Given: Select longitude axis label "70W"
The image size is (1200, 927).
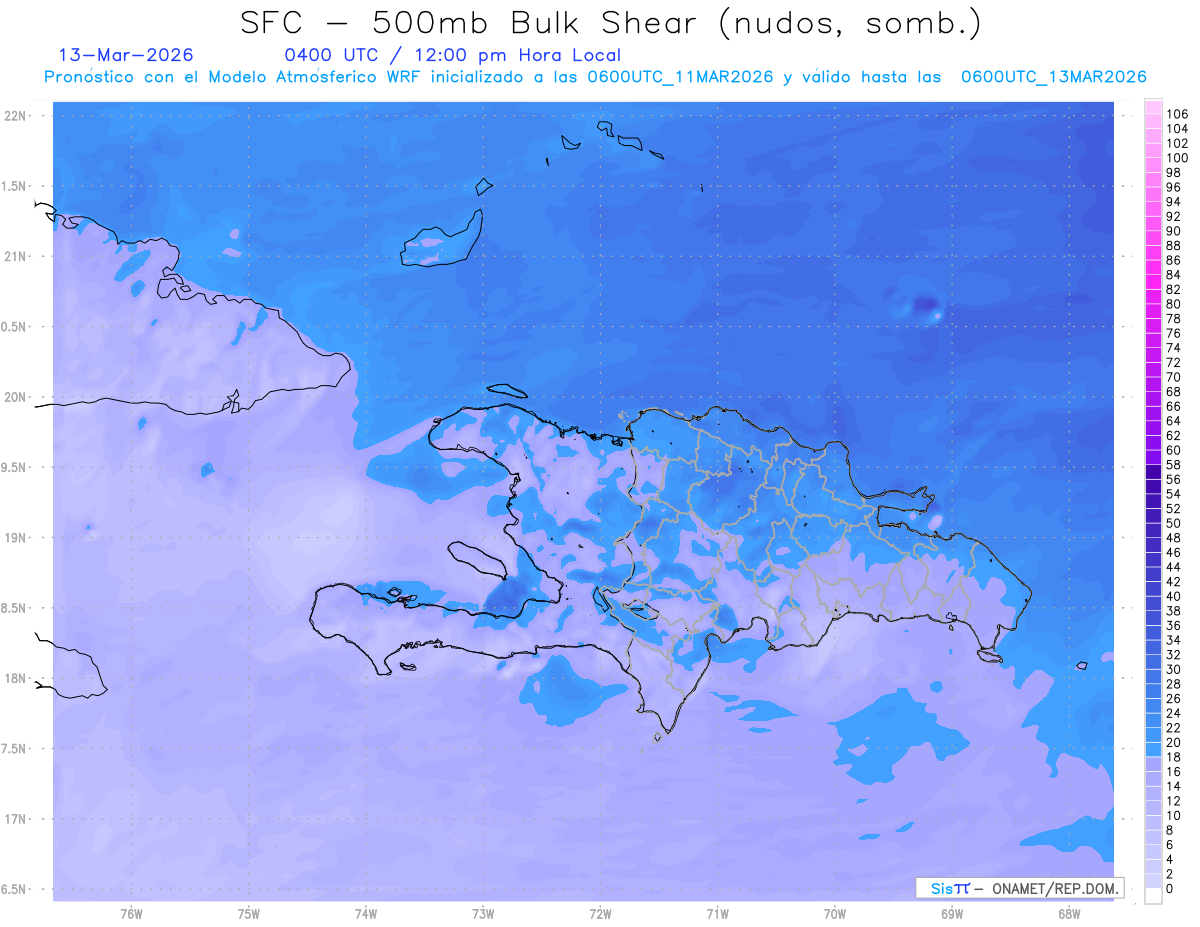Looking at the screenshot, I should pyautogui.click(x=835, y=914).
